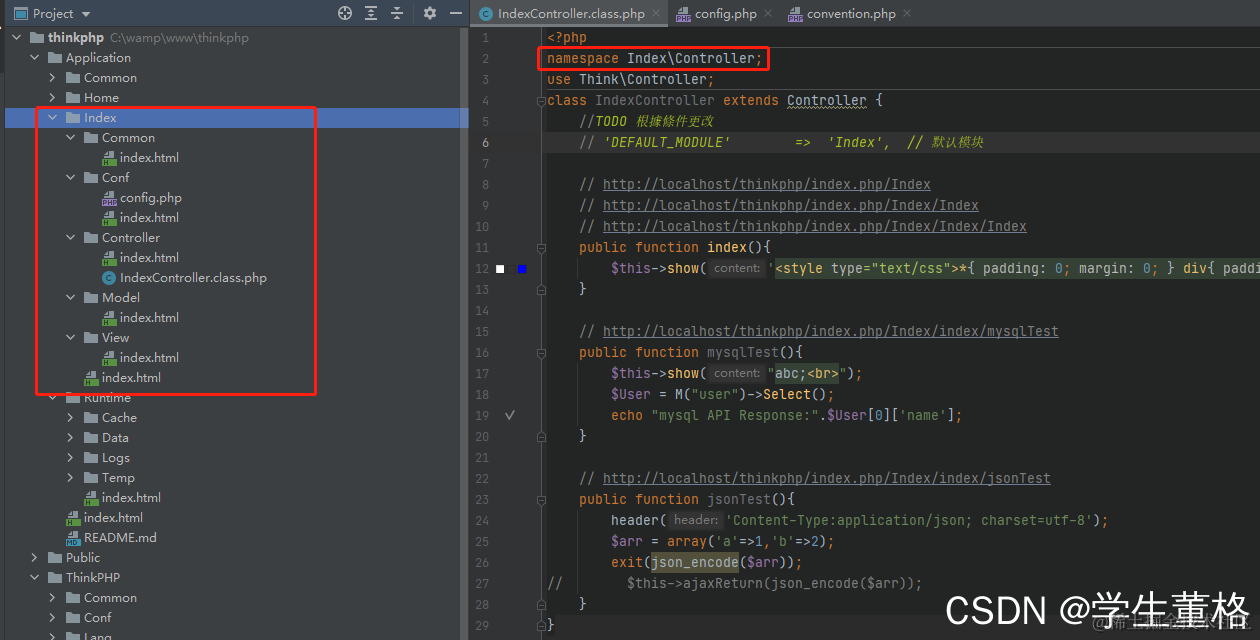Collapse the Model folder chevron

click(71, 298)
